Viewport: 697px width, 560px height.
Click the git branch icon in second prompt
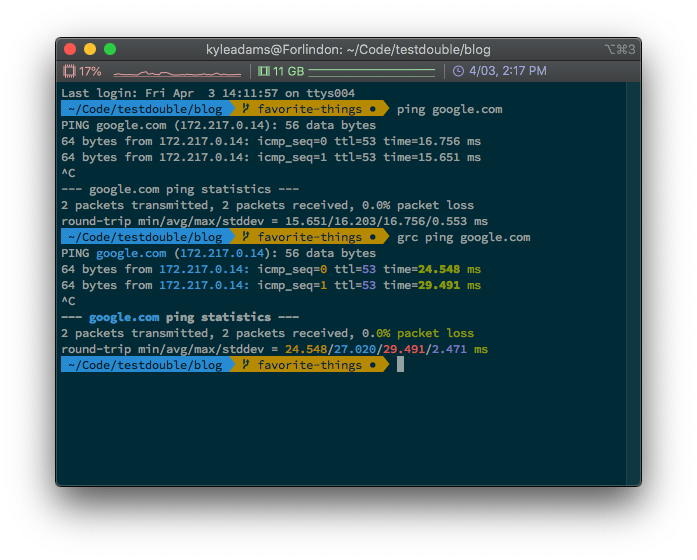point(245,236)
